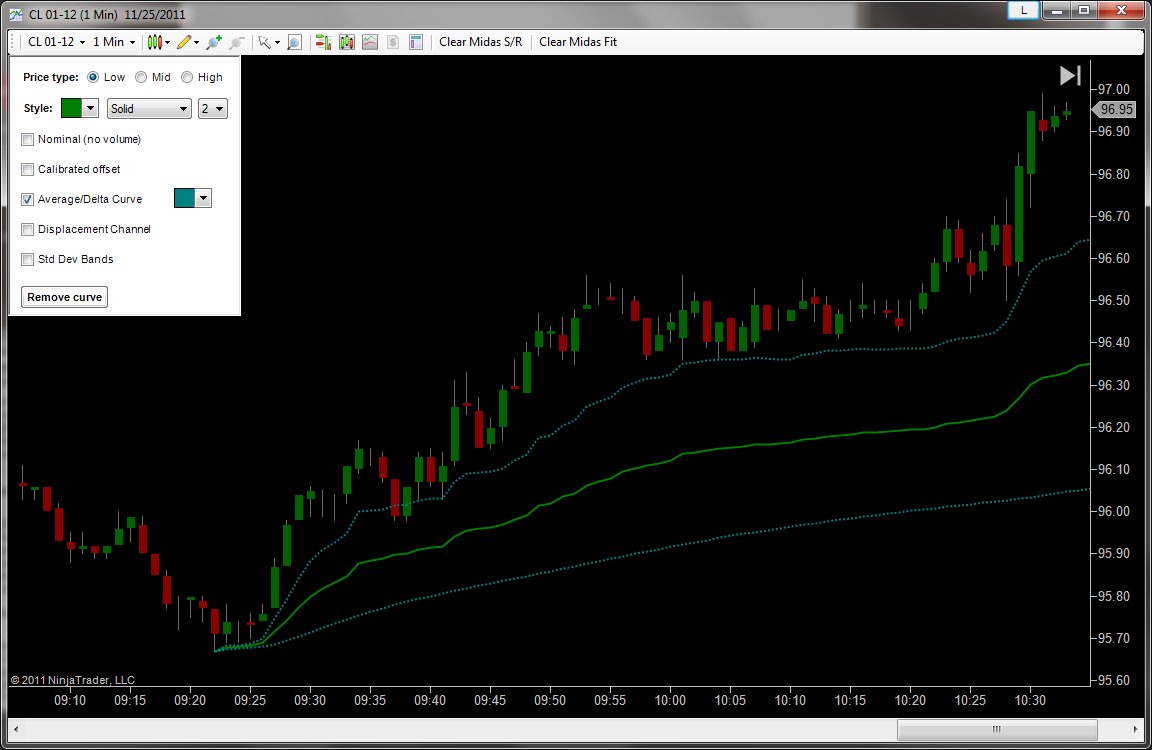Uncheck Average/Delta Curve checkbox

tap(28, 199)
